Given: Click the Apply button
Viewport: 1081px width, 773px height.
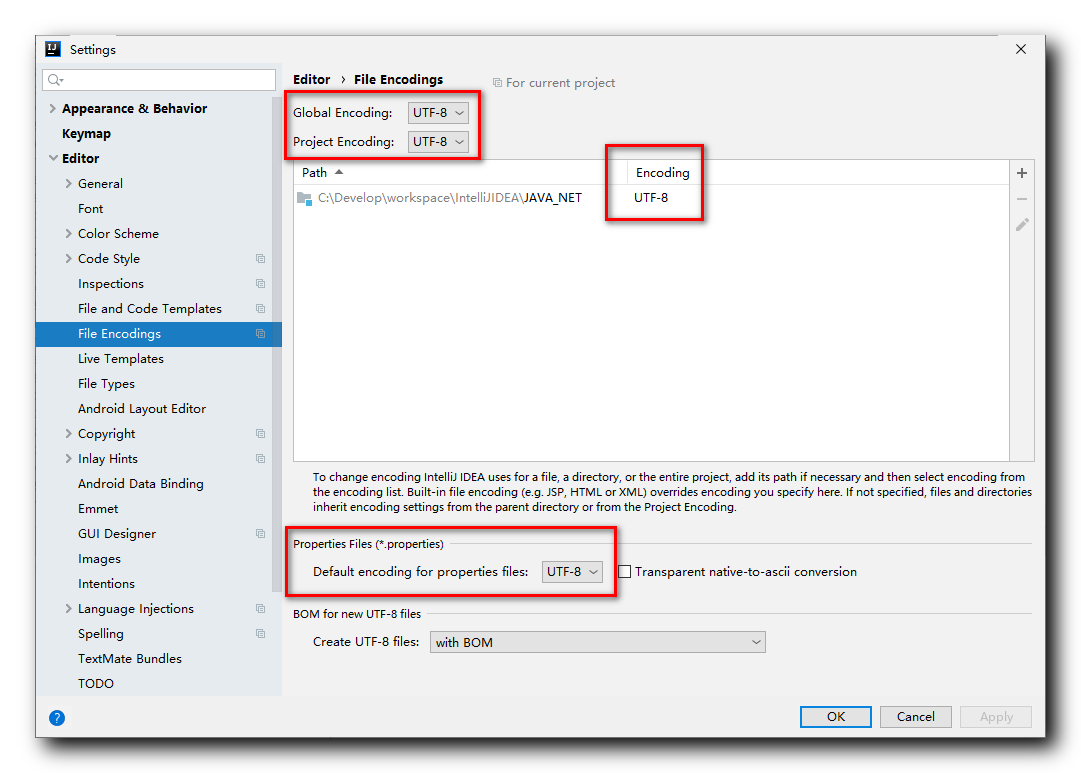Looking at the screenshot, I should [996, 716].
